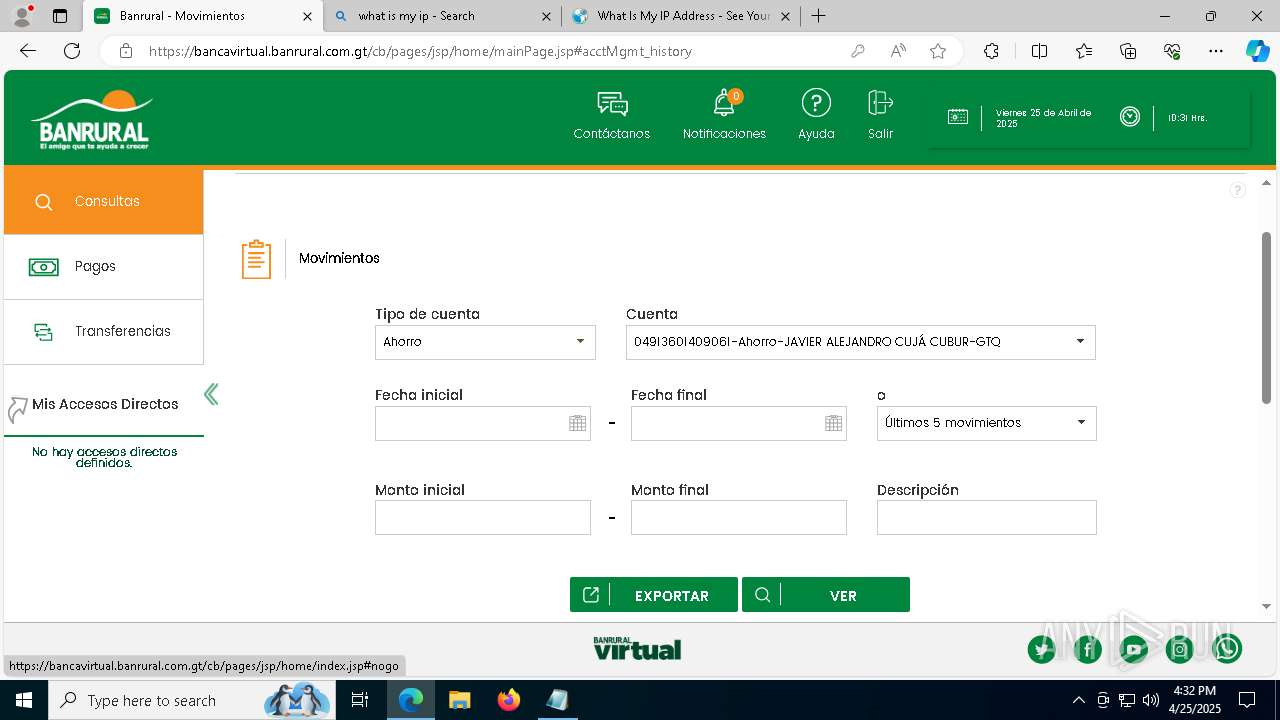Image resolution: width=1280 pixels, height=720 pixels.
Task: Open Transferencias menu in sidebar
Action: [x=104, y=332]
